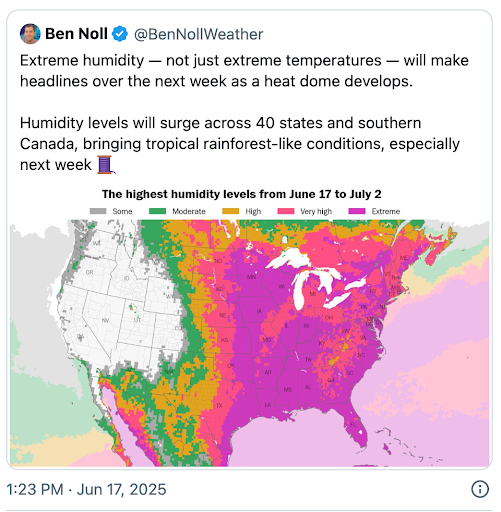Click the tweet text about heat dome

(244, 71)
